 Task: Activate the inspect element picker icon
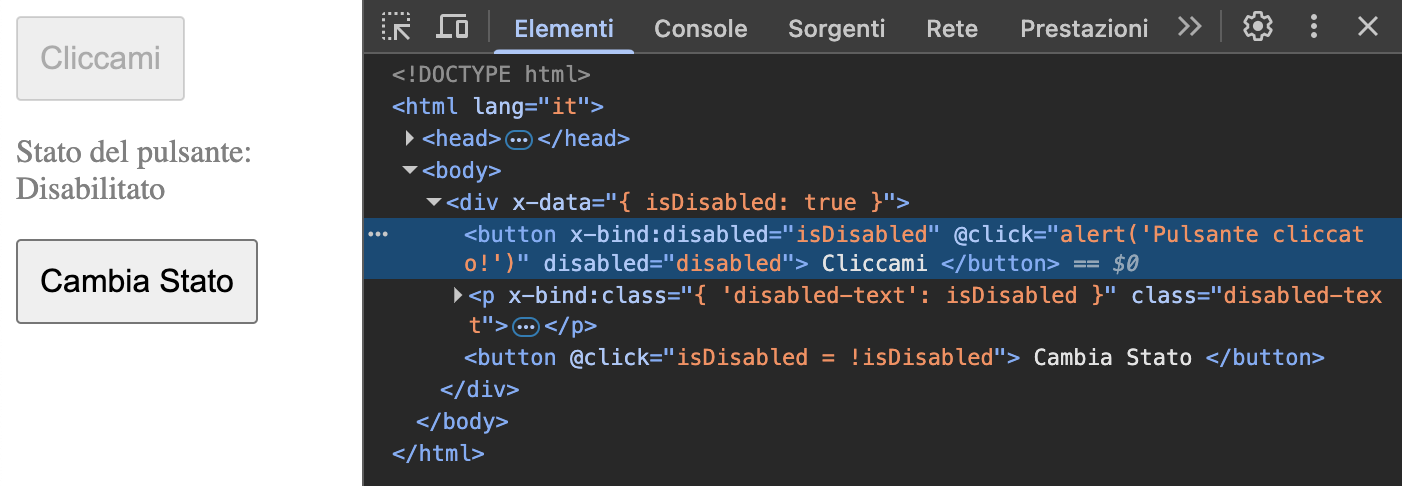tap(397, 27)
